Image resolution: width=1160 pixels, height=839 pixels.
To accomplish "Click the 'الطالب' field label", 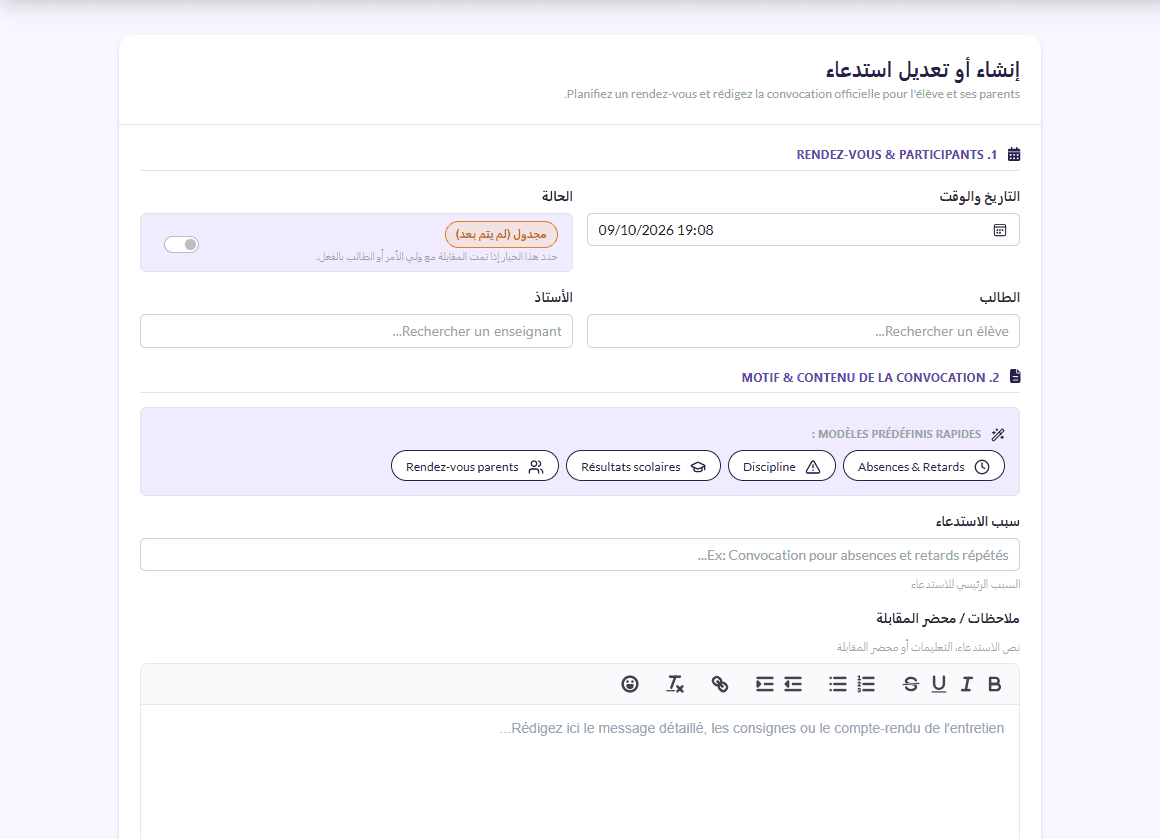I will click(999, 297).
